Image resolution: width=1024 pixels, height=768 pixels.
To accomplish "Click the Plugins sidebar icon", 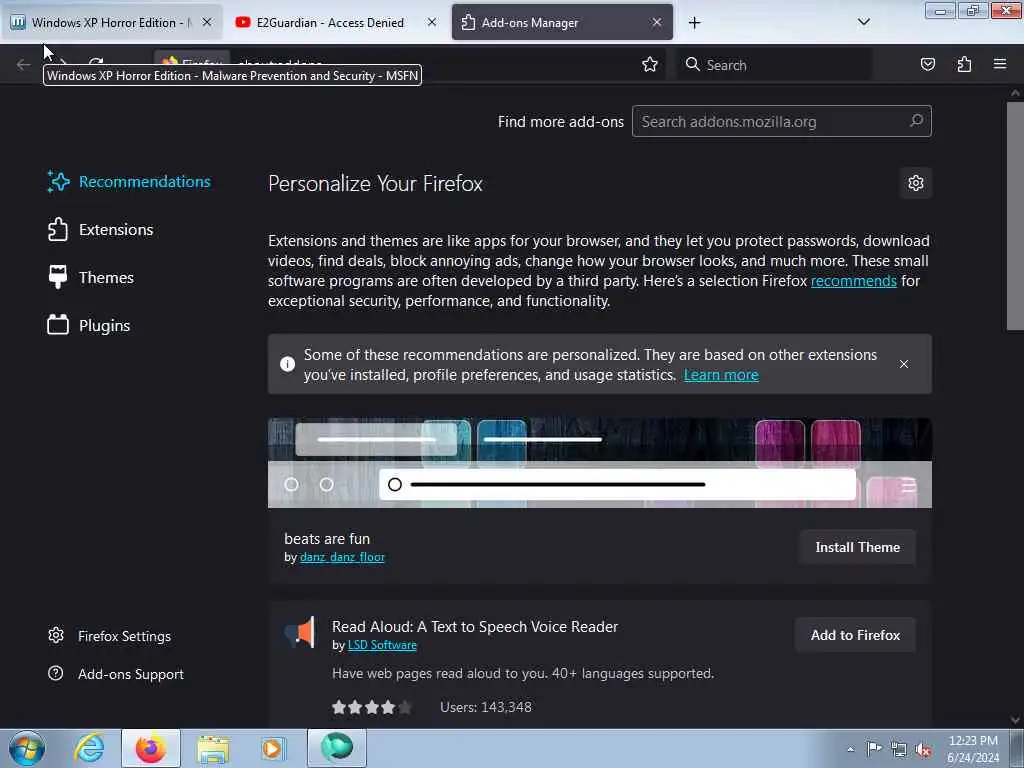I will pyautogui.click(x=57, y=325).
